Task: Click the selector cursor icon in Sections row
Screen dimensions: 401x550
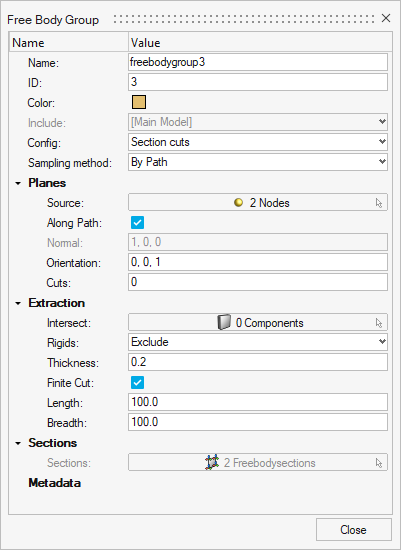Action: pyautogui.click(x=379, y=463)
